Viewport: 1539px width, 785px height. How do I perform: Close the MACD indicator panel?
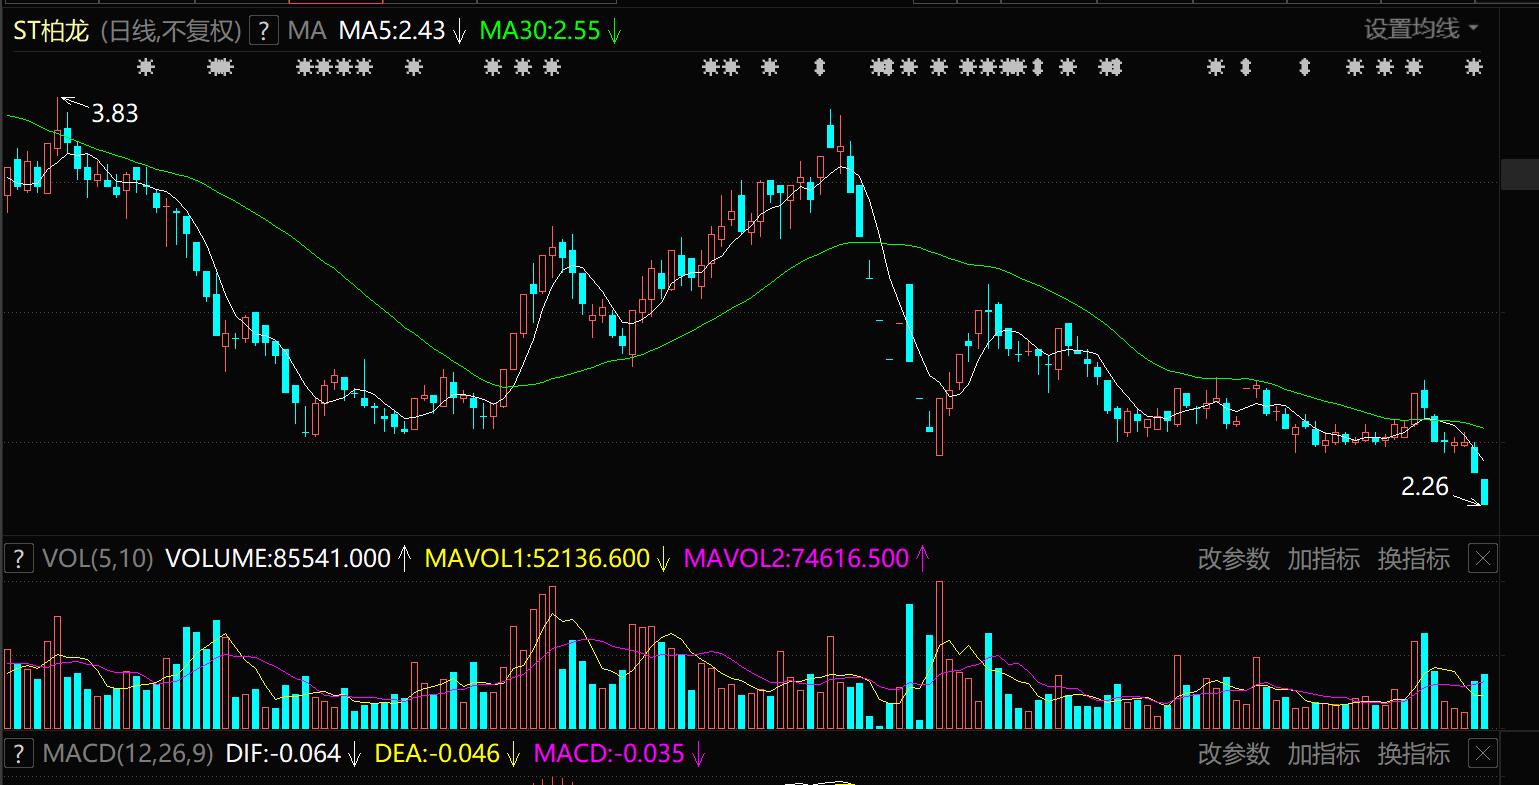tap(1482, 753)
